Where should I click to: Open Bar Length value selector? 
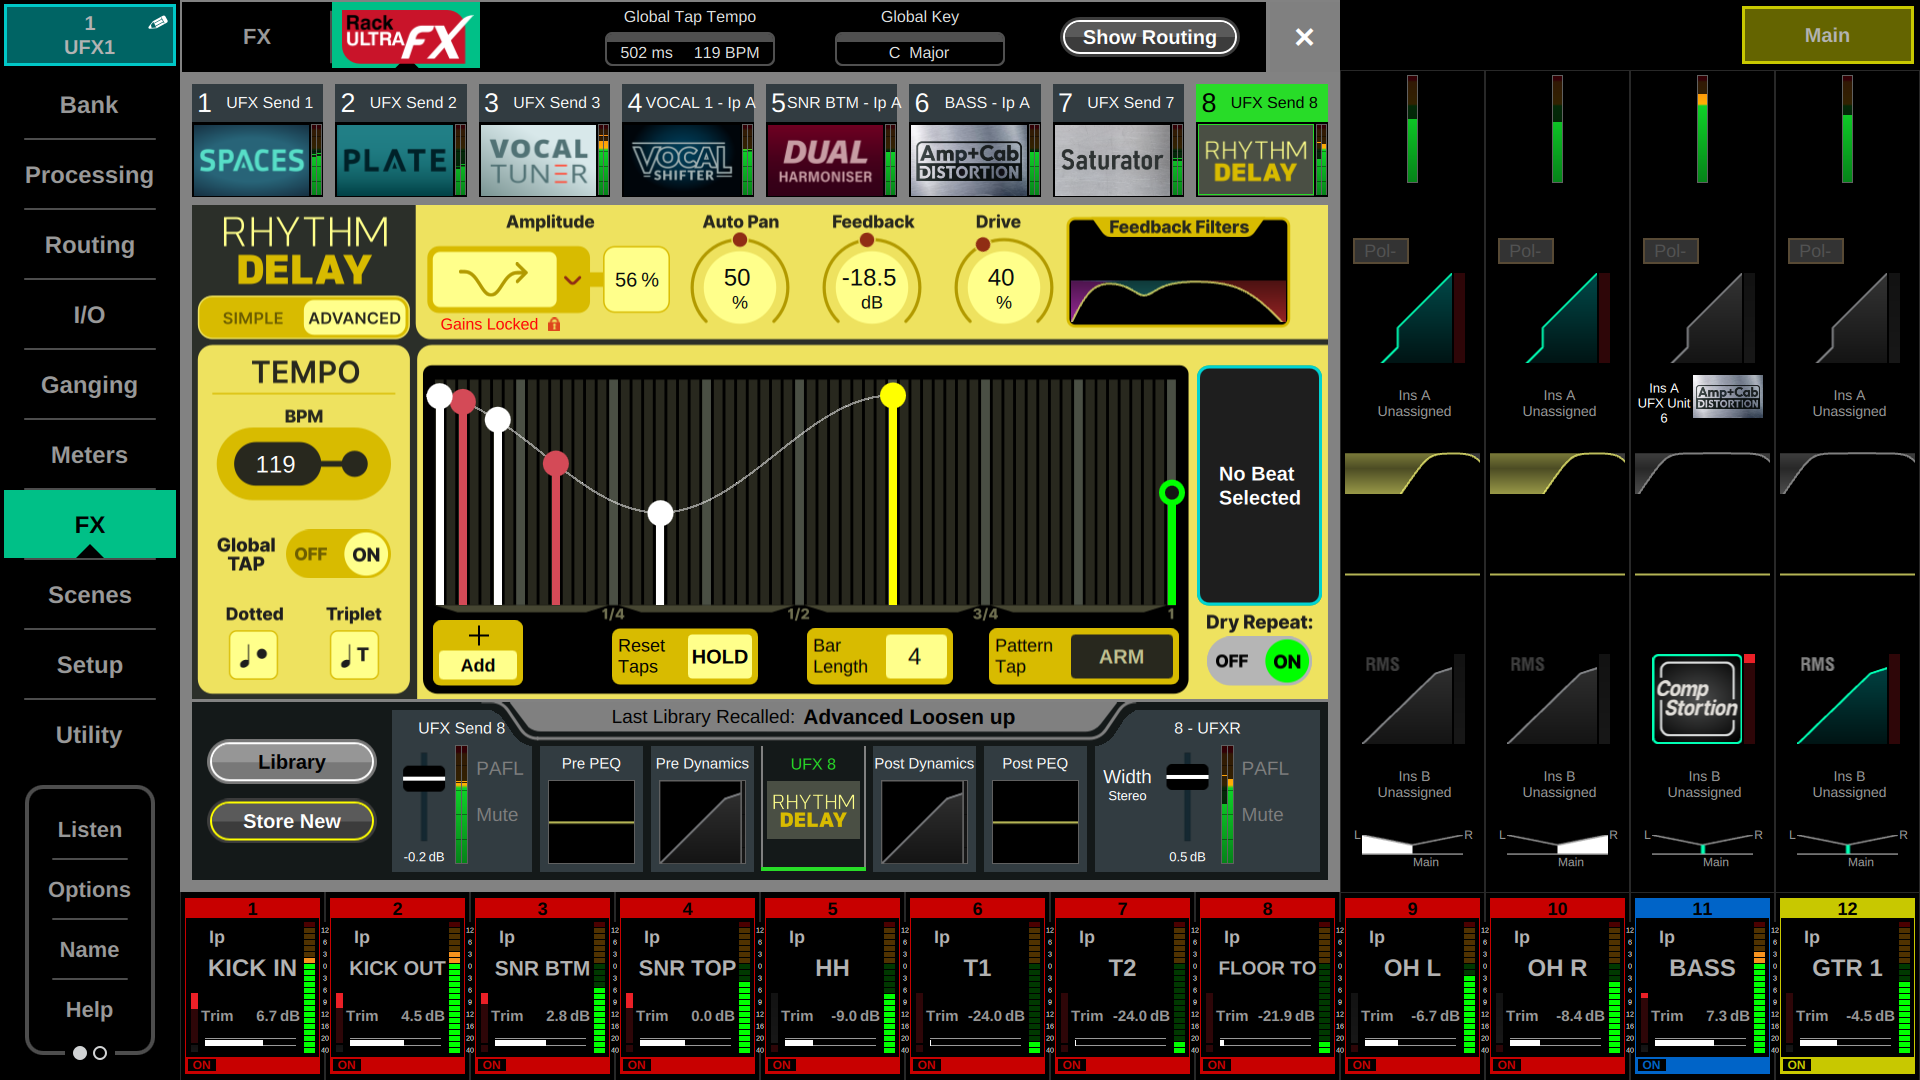point(914,657)
